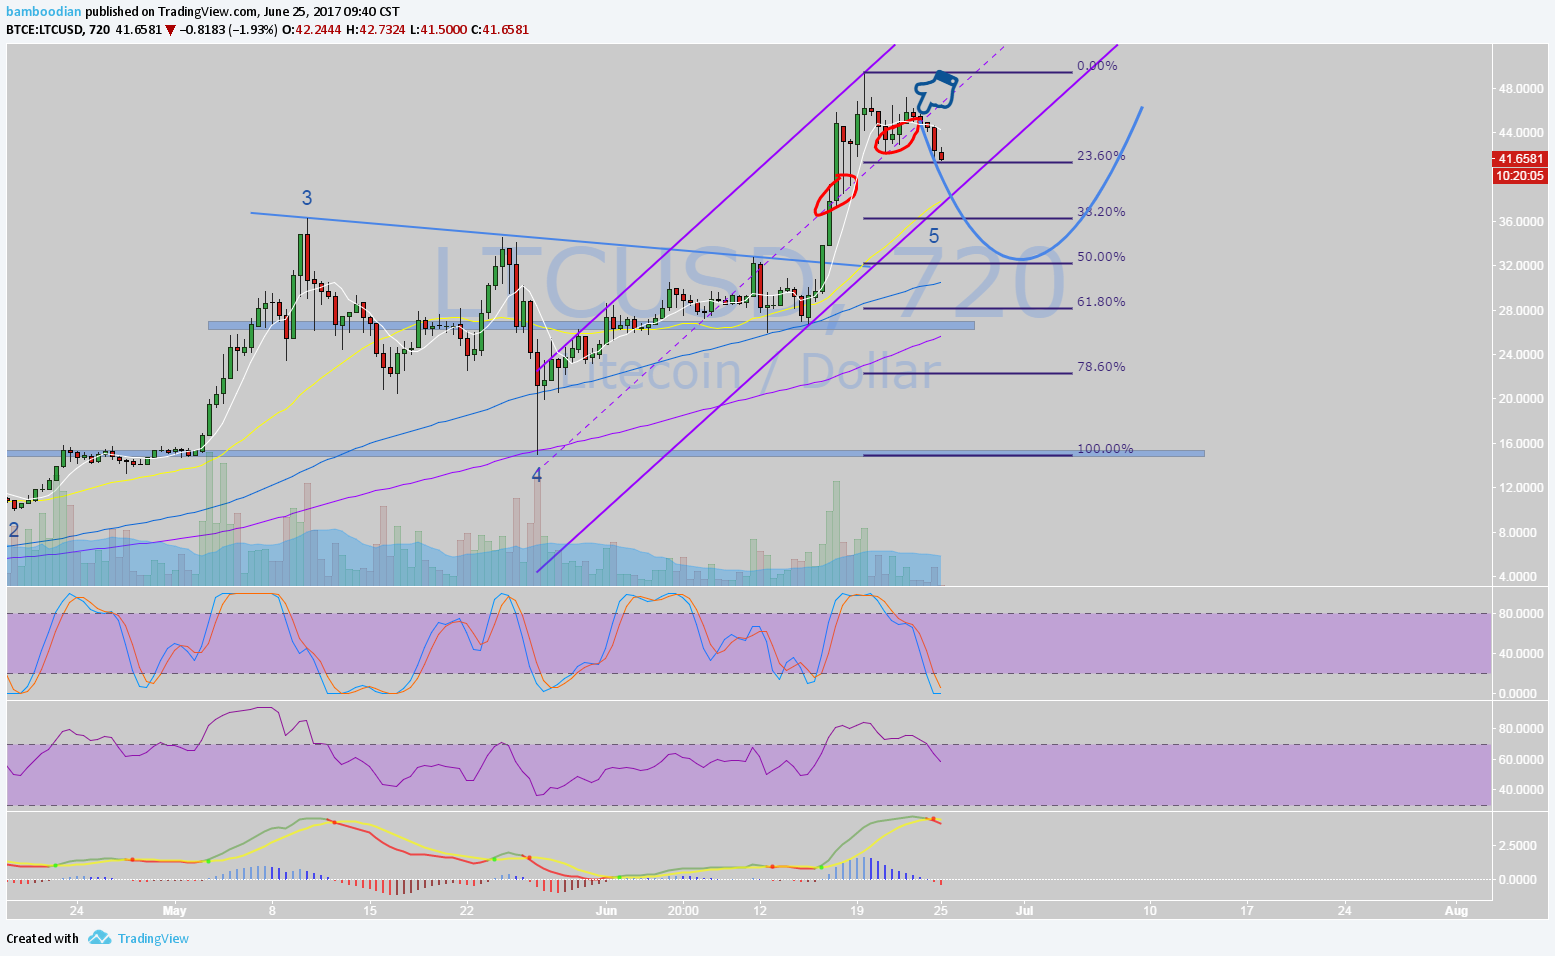Click the wave label 3 above the peak
1555x956 pixels.
click(308, 198)
